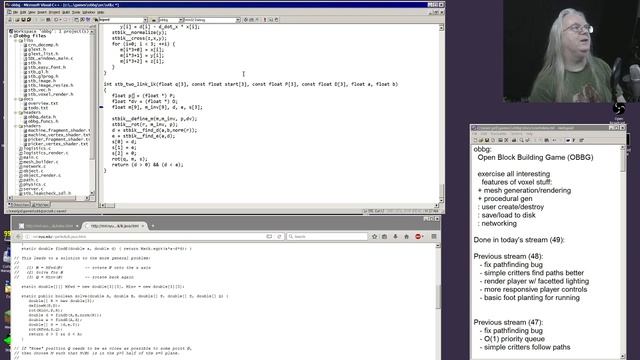Select main.c in the file tree
This screenshot has width=640, height=360.
[x=31, y=157]
